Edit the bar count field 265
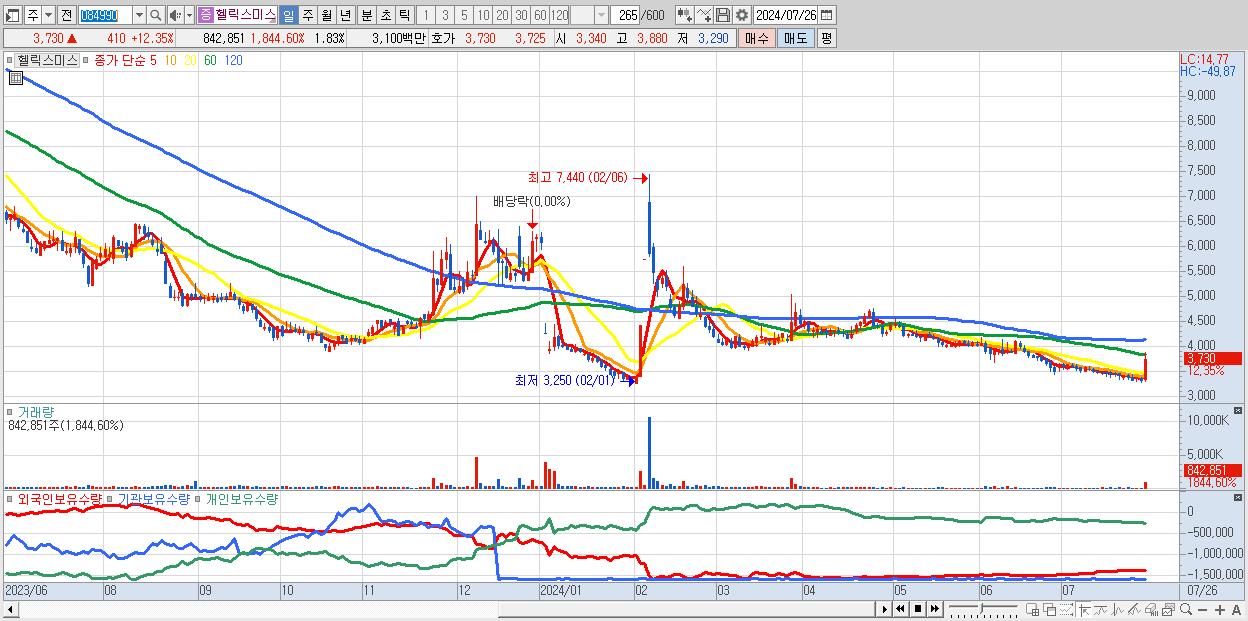 tap(627, 15)
